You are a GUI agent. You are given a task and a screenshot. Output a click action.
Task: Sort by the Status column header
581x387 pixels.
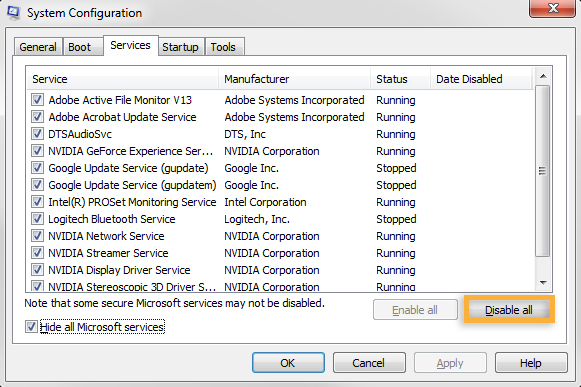(x=400, y=79)
